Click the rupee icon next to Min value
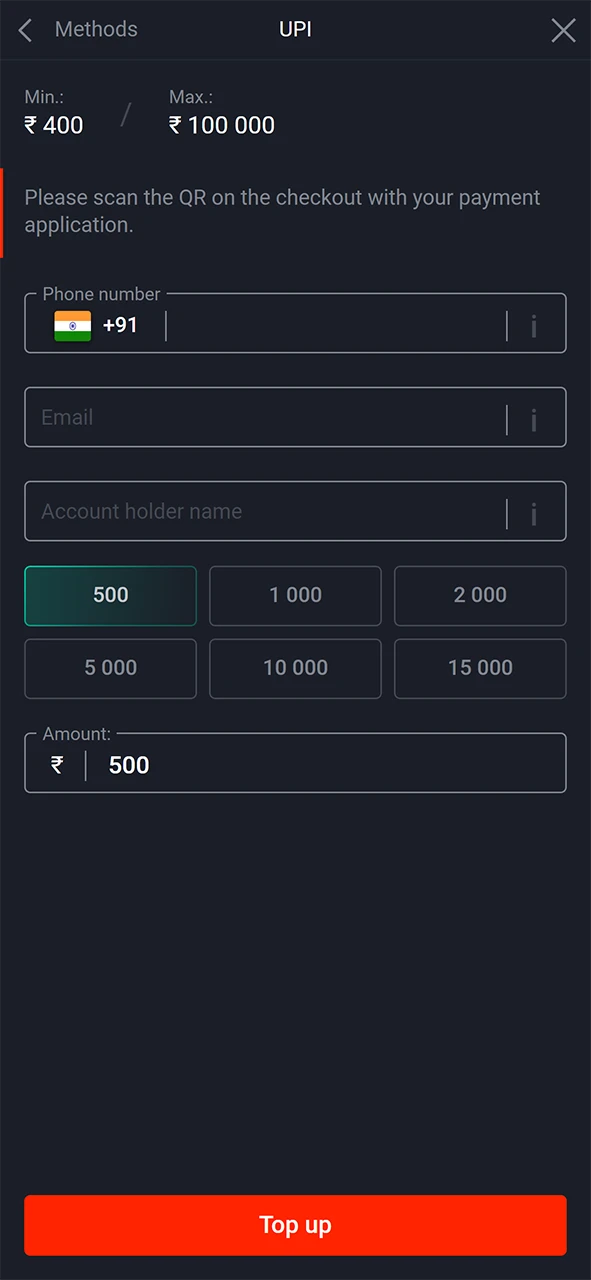The height and width of the screenshot is (1280, 591). click(x=27, y=125)
